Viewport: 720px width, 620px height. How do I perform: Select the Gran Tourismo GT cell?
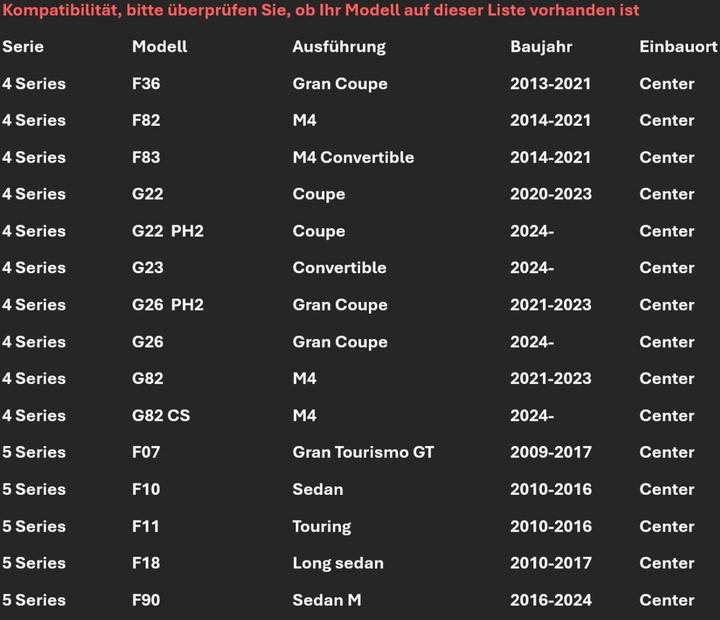[363, 453]
